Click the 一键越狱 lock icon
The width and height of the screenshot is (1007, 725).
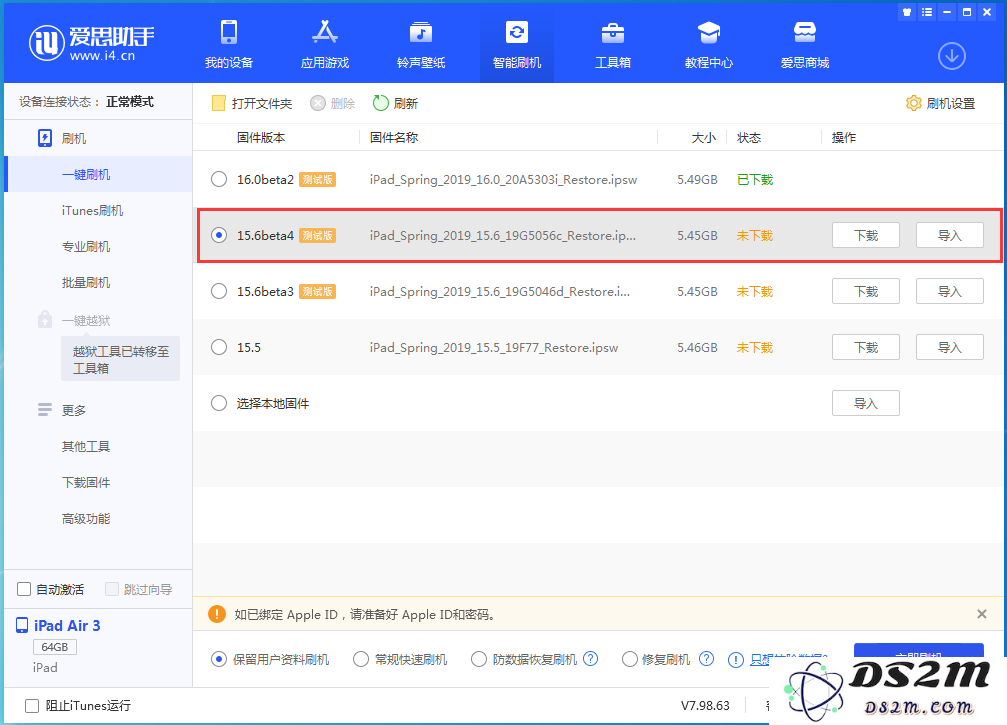[45, 319]
